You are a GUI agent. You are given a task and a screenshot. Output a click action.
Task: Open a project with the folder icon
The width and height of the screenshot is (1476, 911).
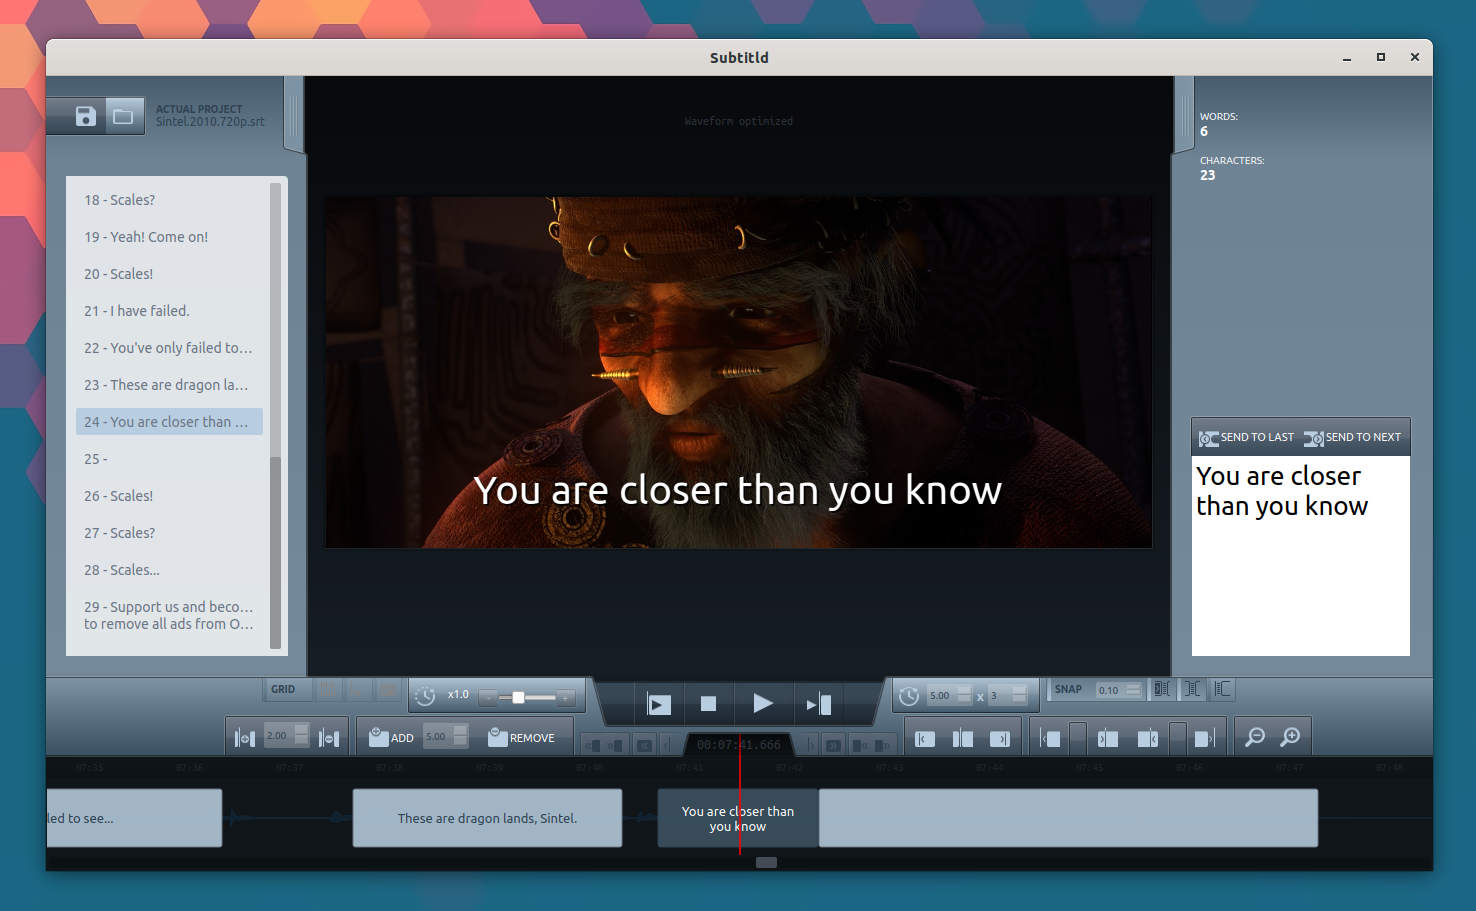(124, 115)
